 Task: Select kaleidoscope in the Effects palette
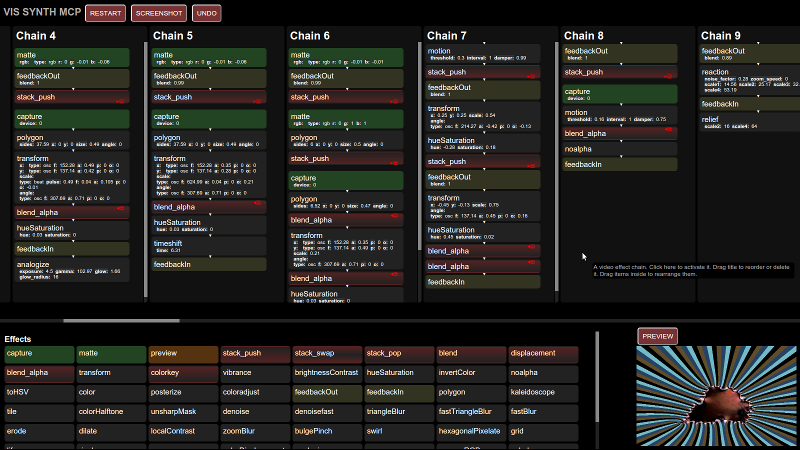544,392
